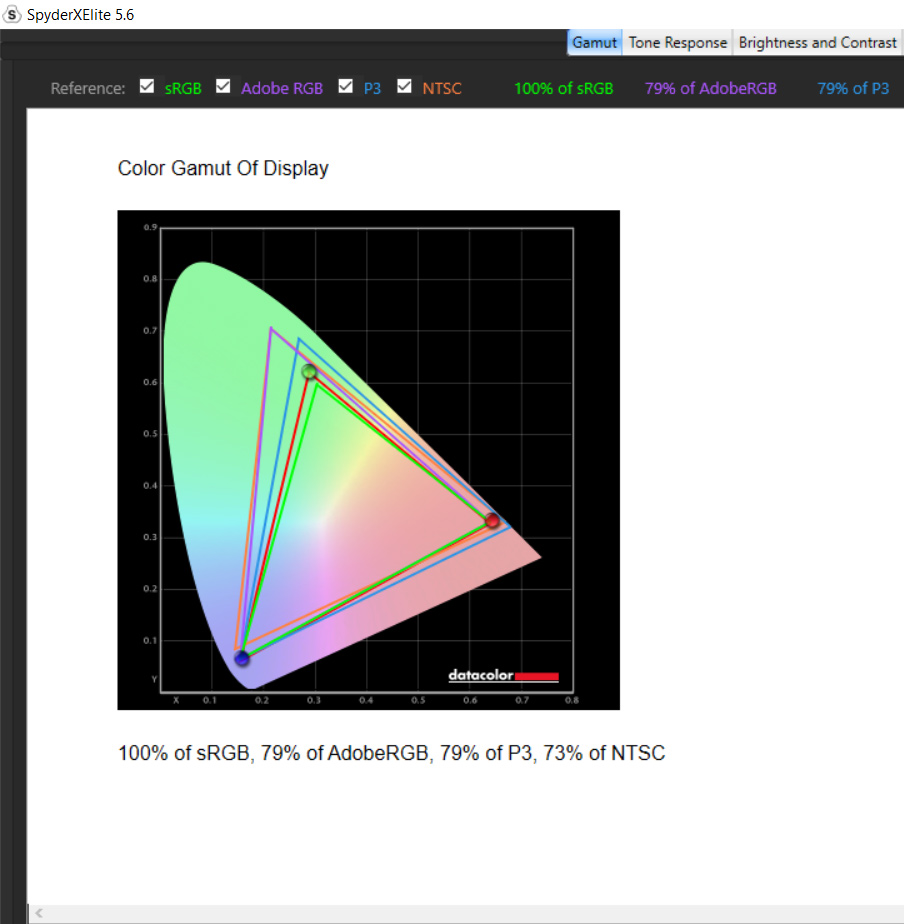This screenshot has height=924, width=904.
Task: Open the Brightness and Contrast tab
Action: 817,43
